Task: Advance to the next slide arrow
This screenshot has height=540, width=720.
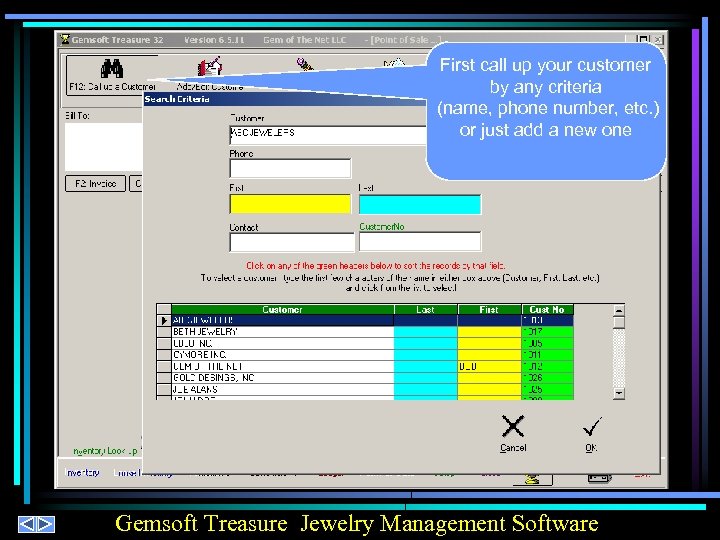Action: (x=46, y=524)
